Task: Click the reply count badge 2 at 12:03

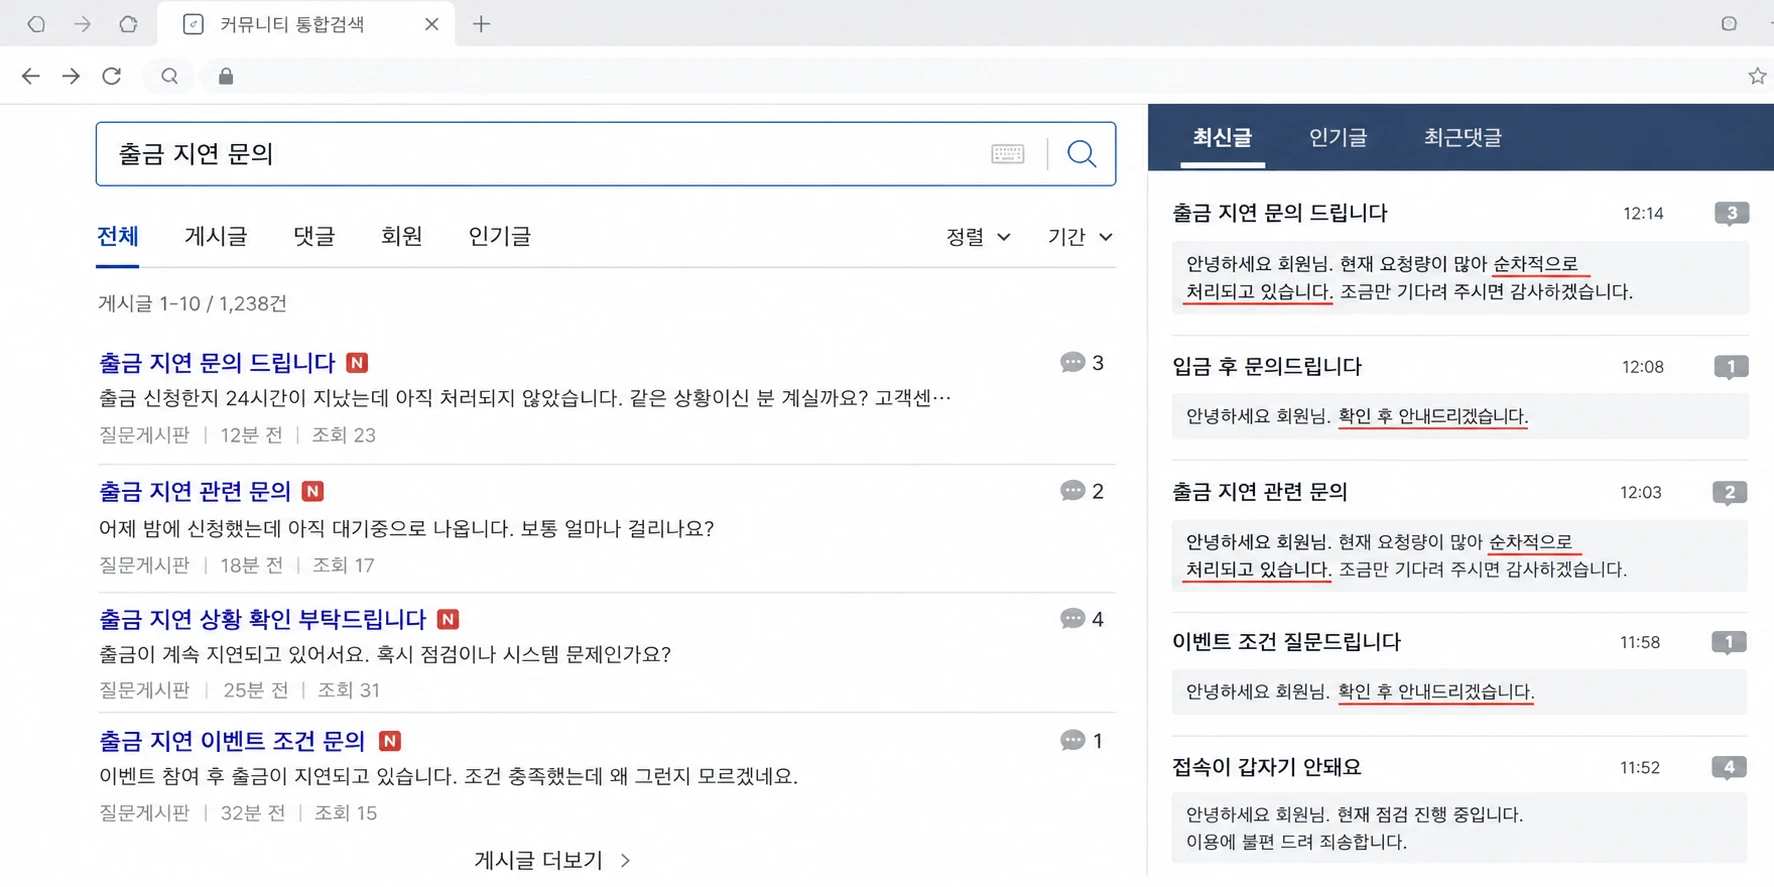Action: pos(1729,492)
